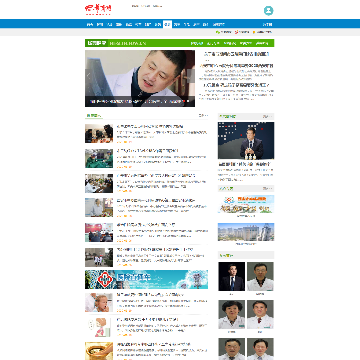Open portrait of curly-haired woman doctor

pos(232,315)
